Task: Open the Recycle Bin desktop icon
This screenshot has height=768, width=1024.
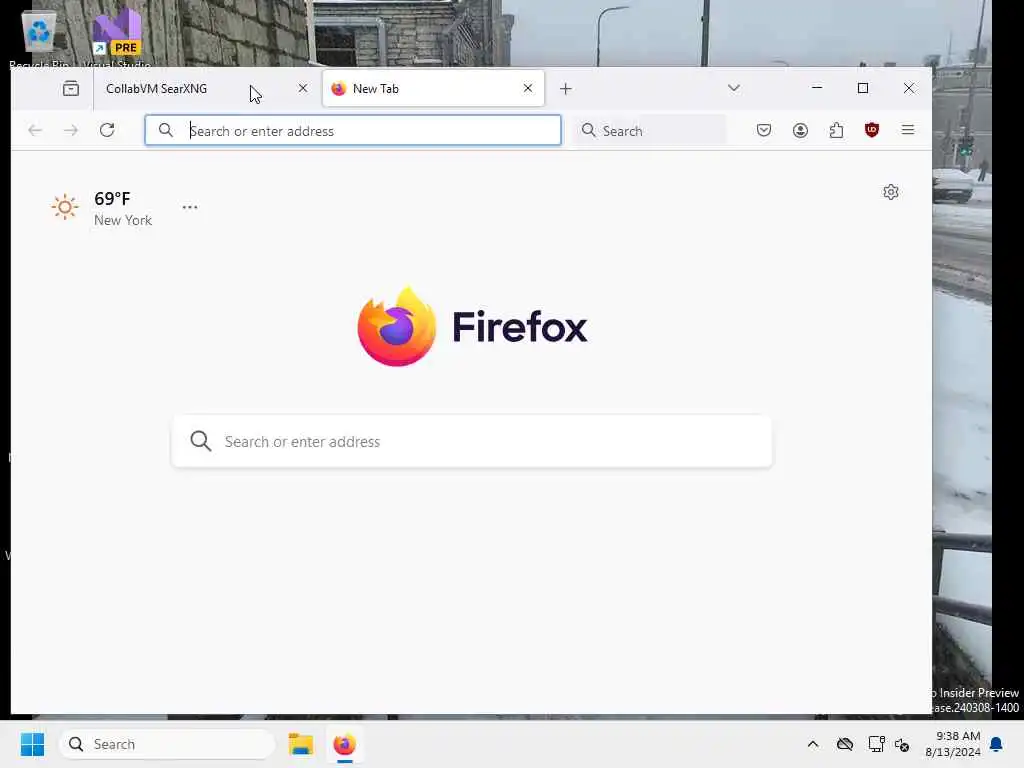Action: pos(39,38)
